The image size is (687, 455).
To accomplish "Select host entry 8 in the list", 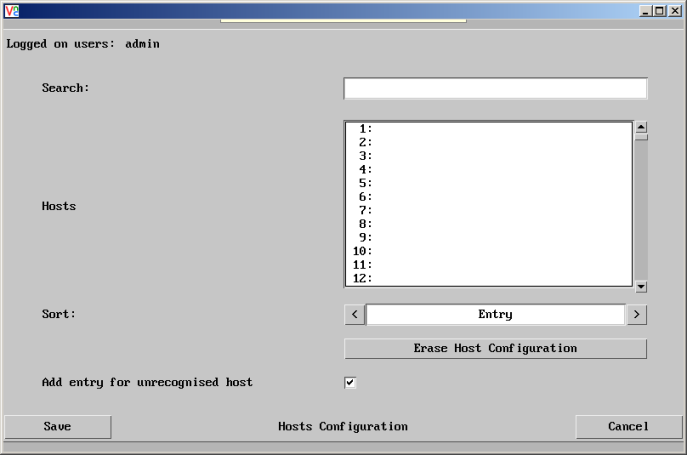I will click(x=489, y=224).
